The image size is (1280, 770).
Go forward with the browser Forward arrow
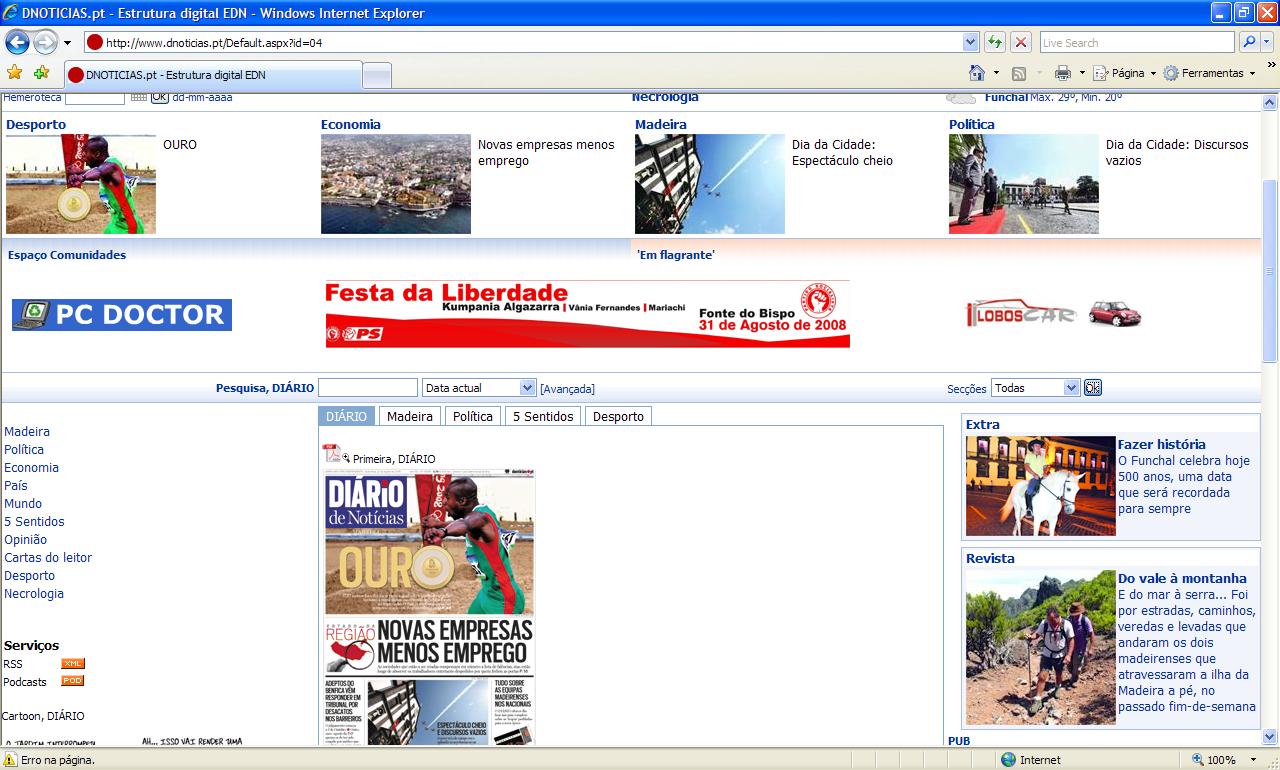pyautogui.click(x=46, y=42)
